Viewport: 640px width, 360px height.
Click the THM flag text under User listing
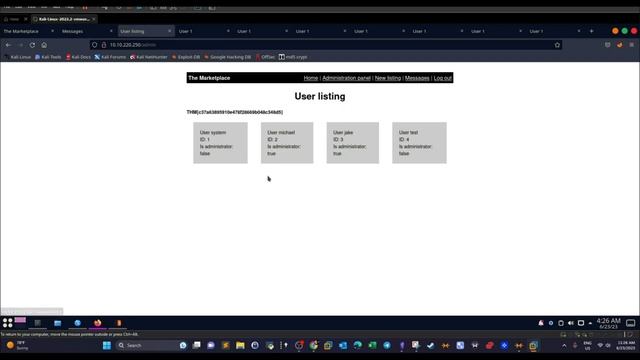pos(235,112)
